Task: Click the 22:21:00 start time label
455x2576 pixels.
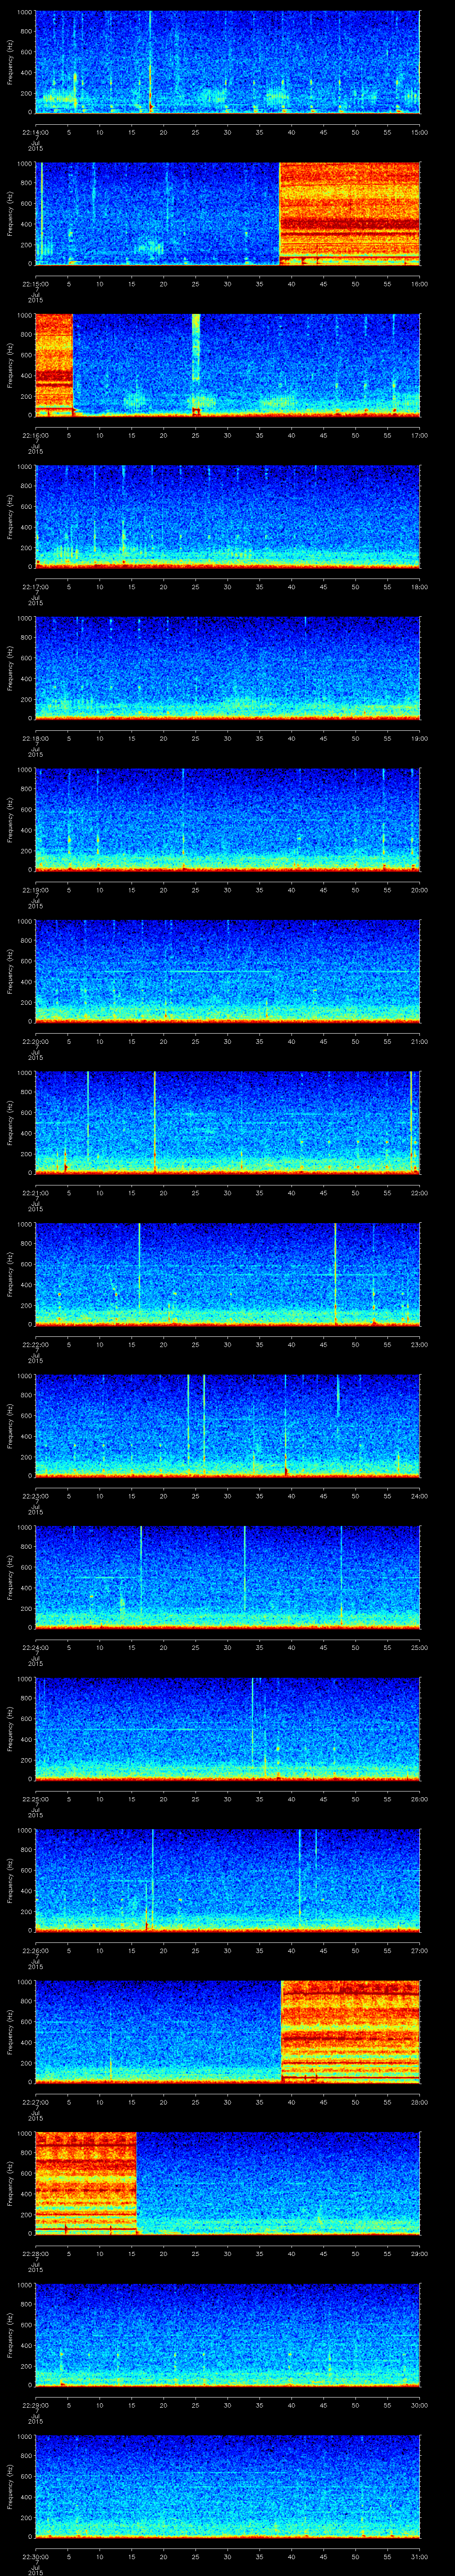Action: tap(36, 1194)
